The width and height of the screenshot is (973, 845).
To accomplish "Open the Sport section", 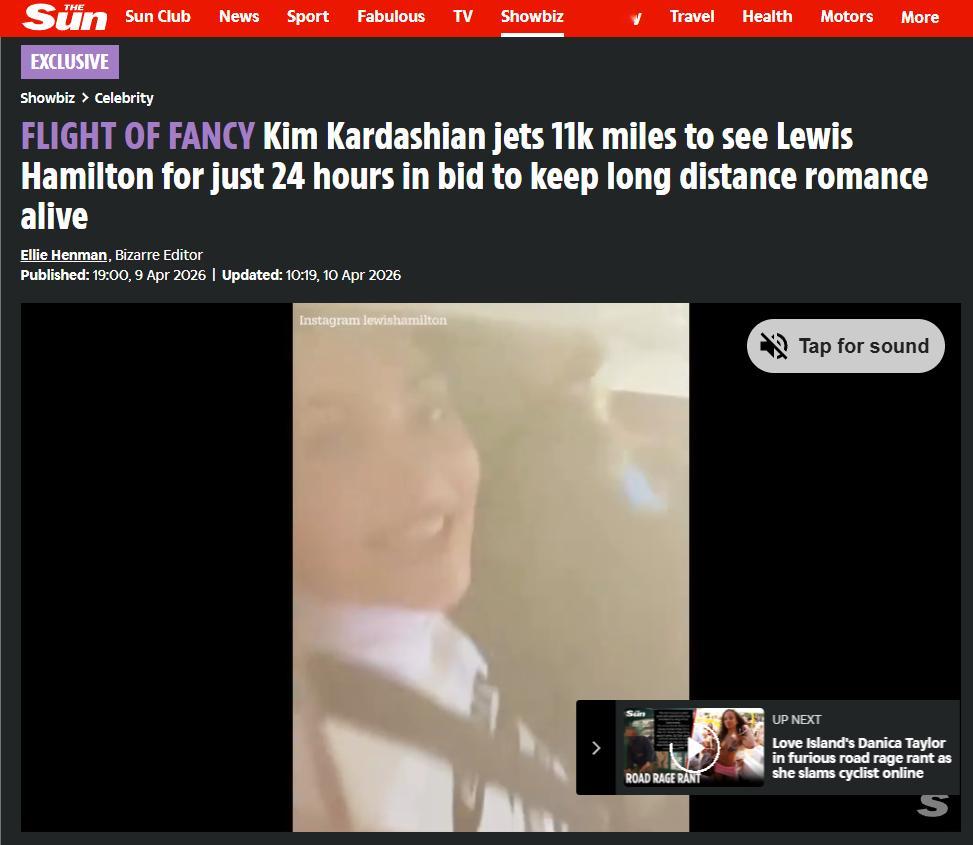I will [x=308, y=16].
